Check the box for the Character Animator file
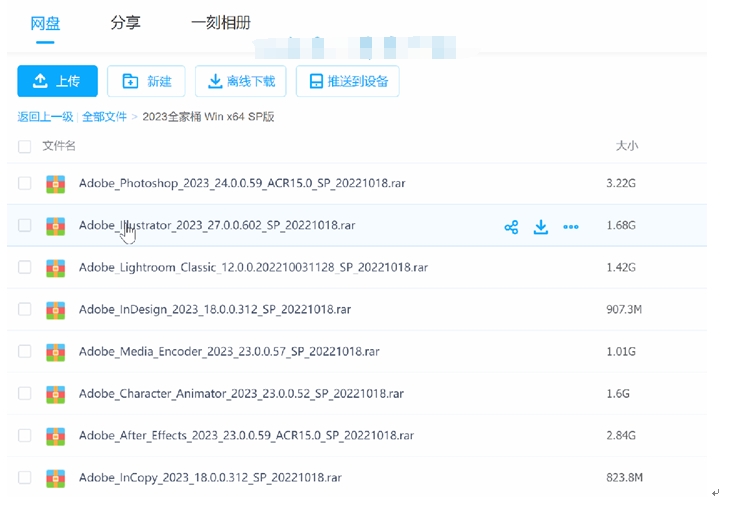Screen dimensions: 744x522 25,393
